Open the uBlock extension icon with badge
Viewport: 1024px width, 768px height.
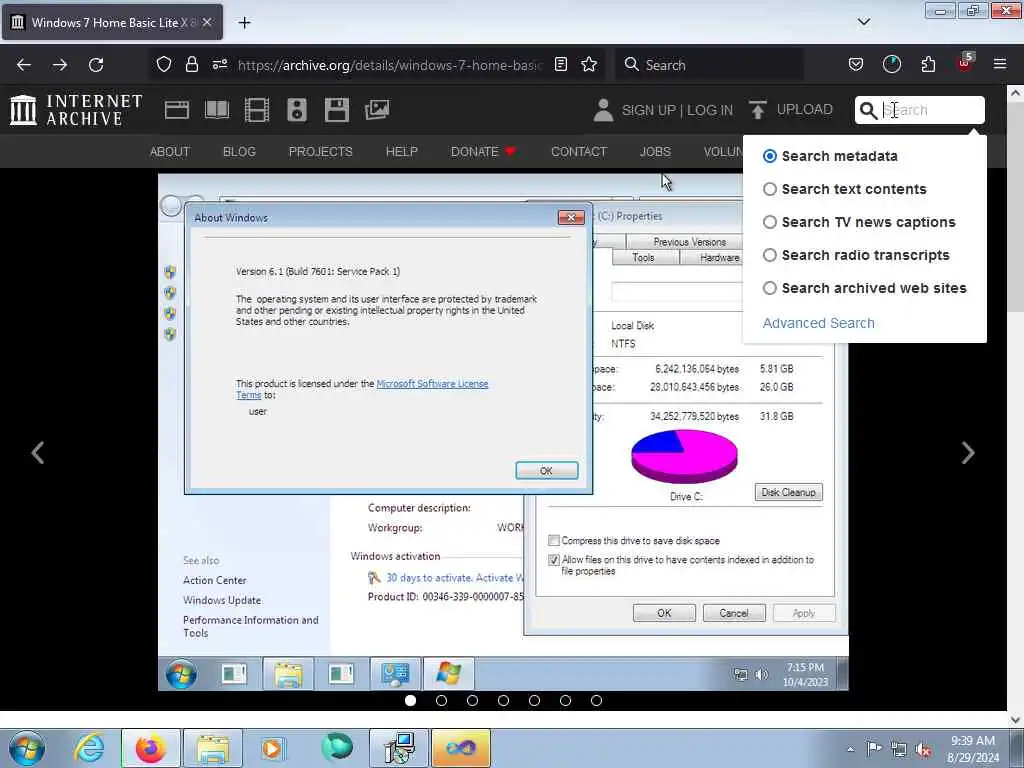(965, 63)
